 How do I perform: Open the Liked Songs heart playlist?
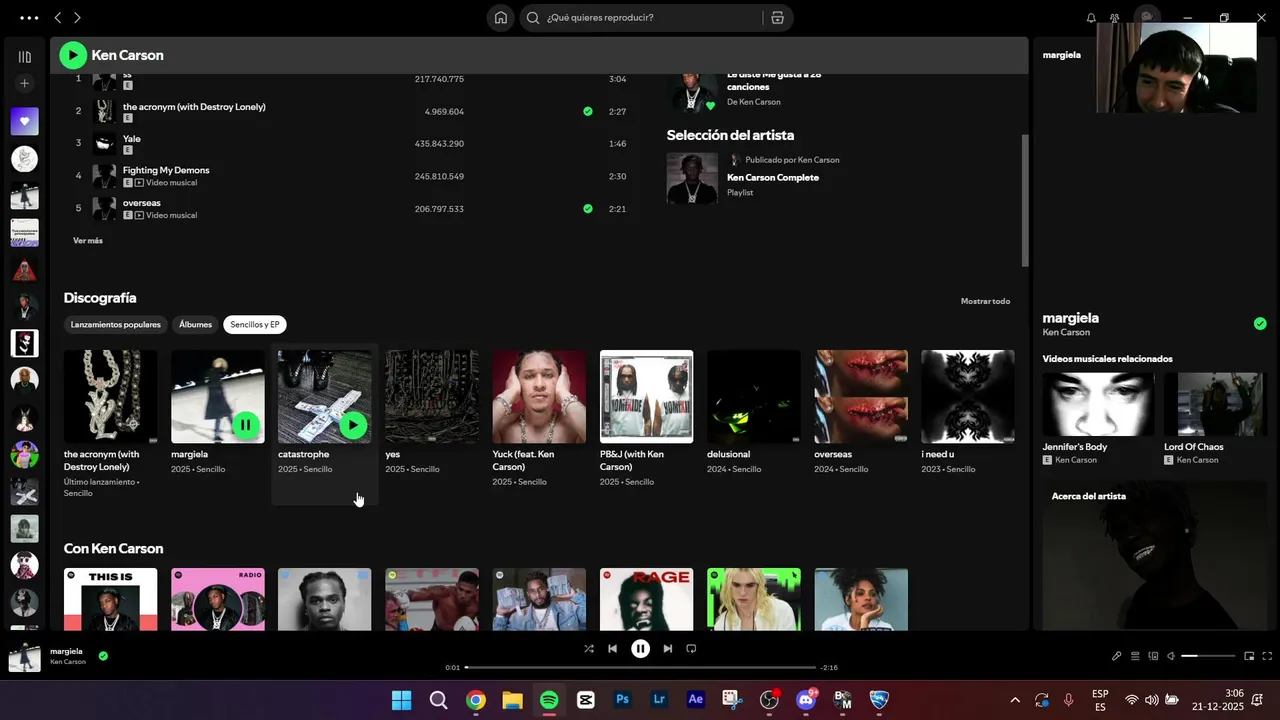[25, 122]
